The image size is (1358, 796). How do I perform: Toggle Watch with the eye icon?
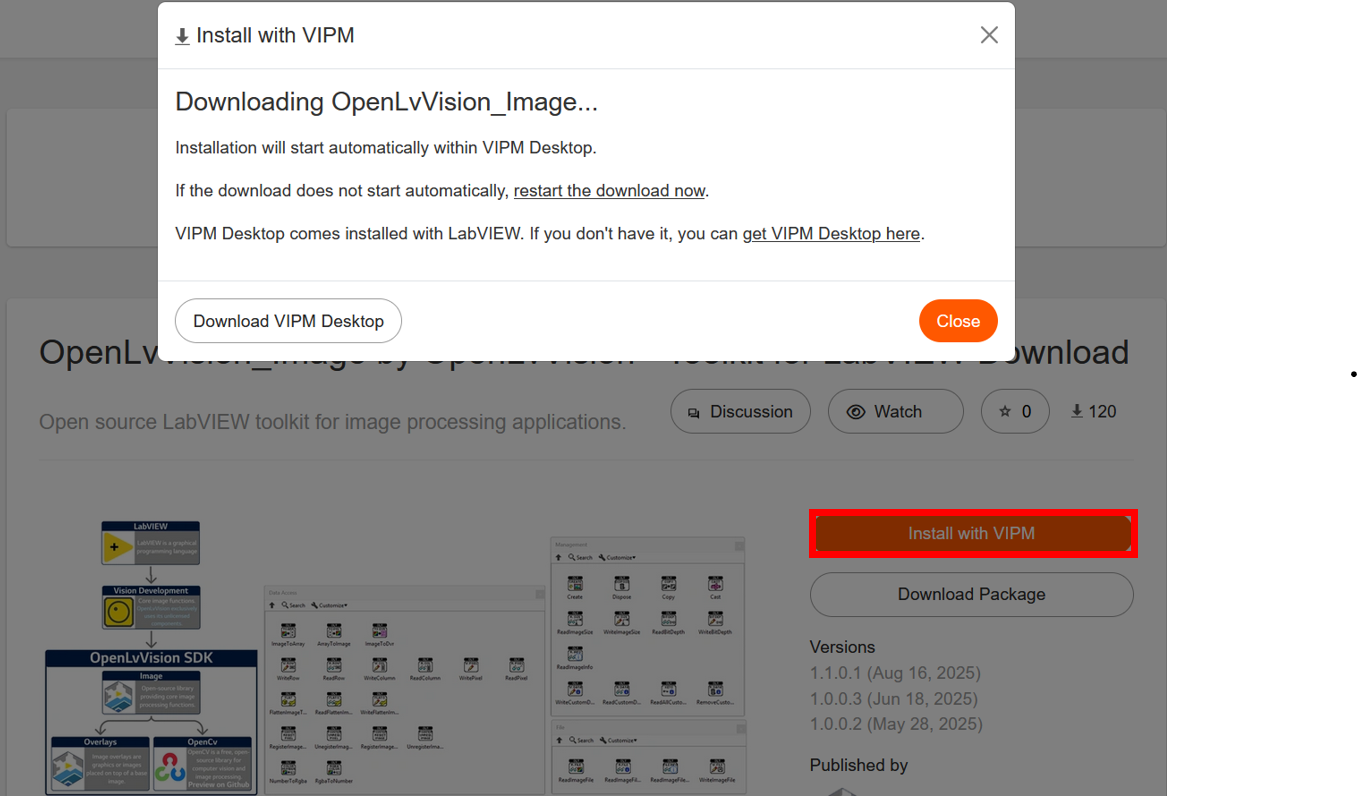tap(895, 411)
